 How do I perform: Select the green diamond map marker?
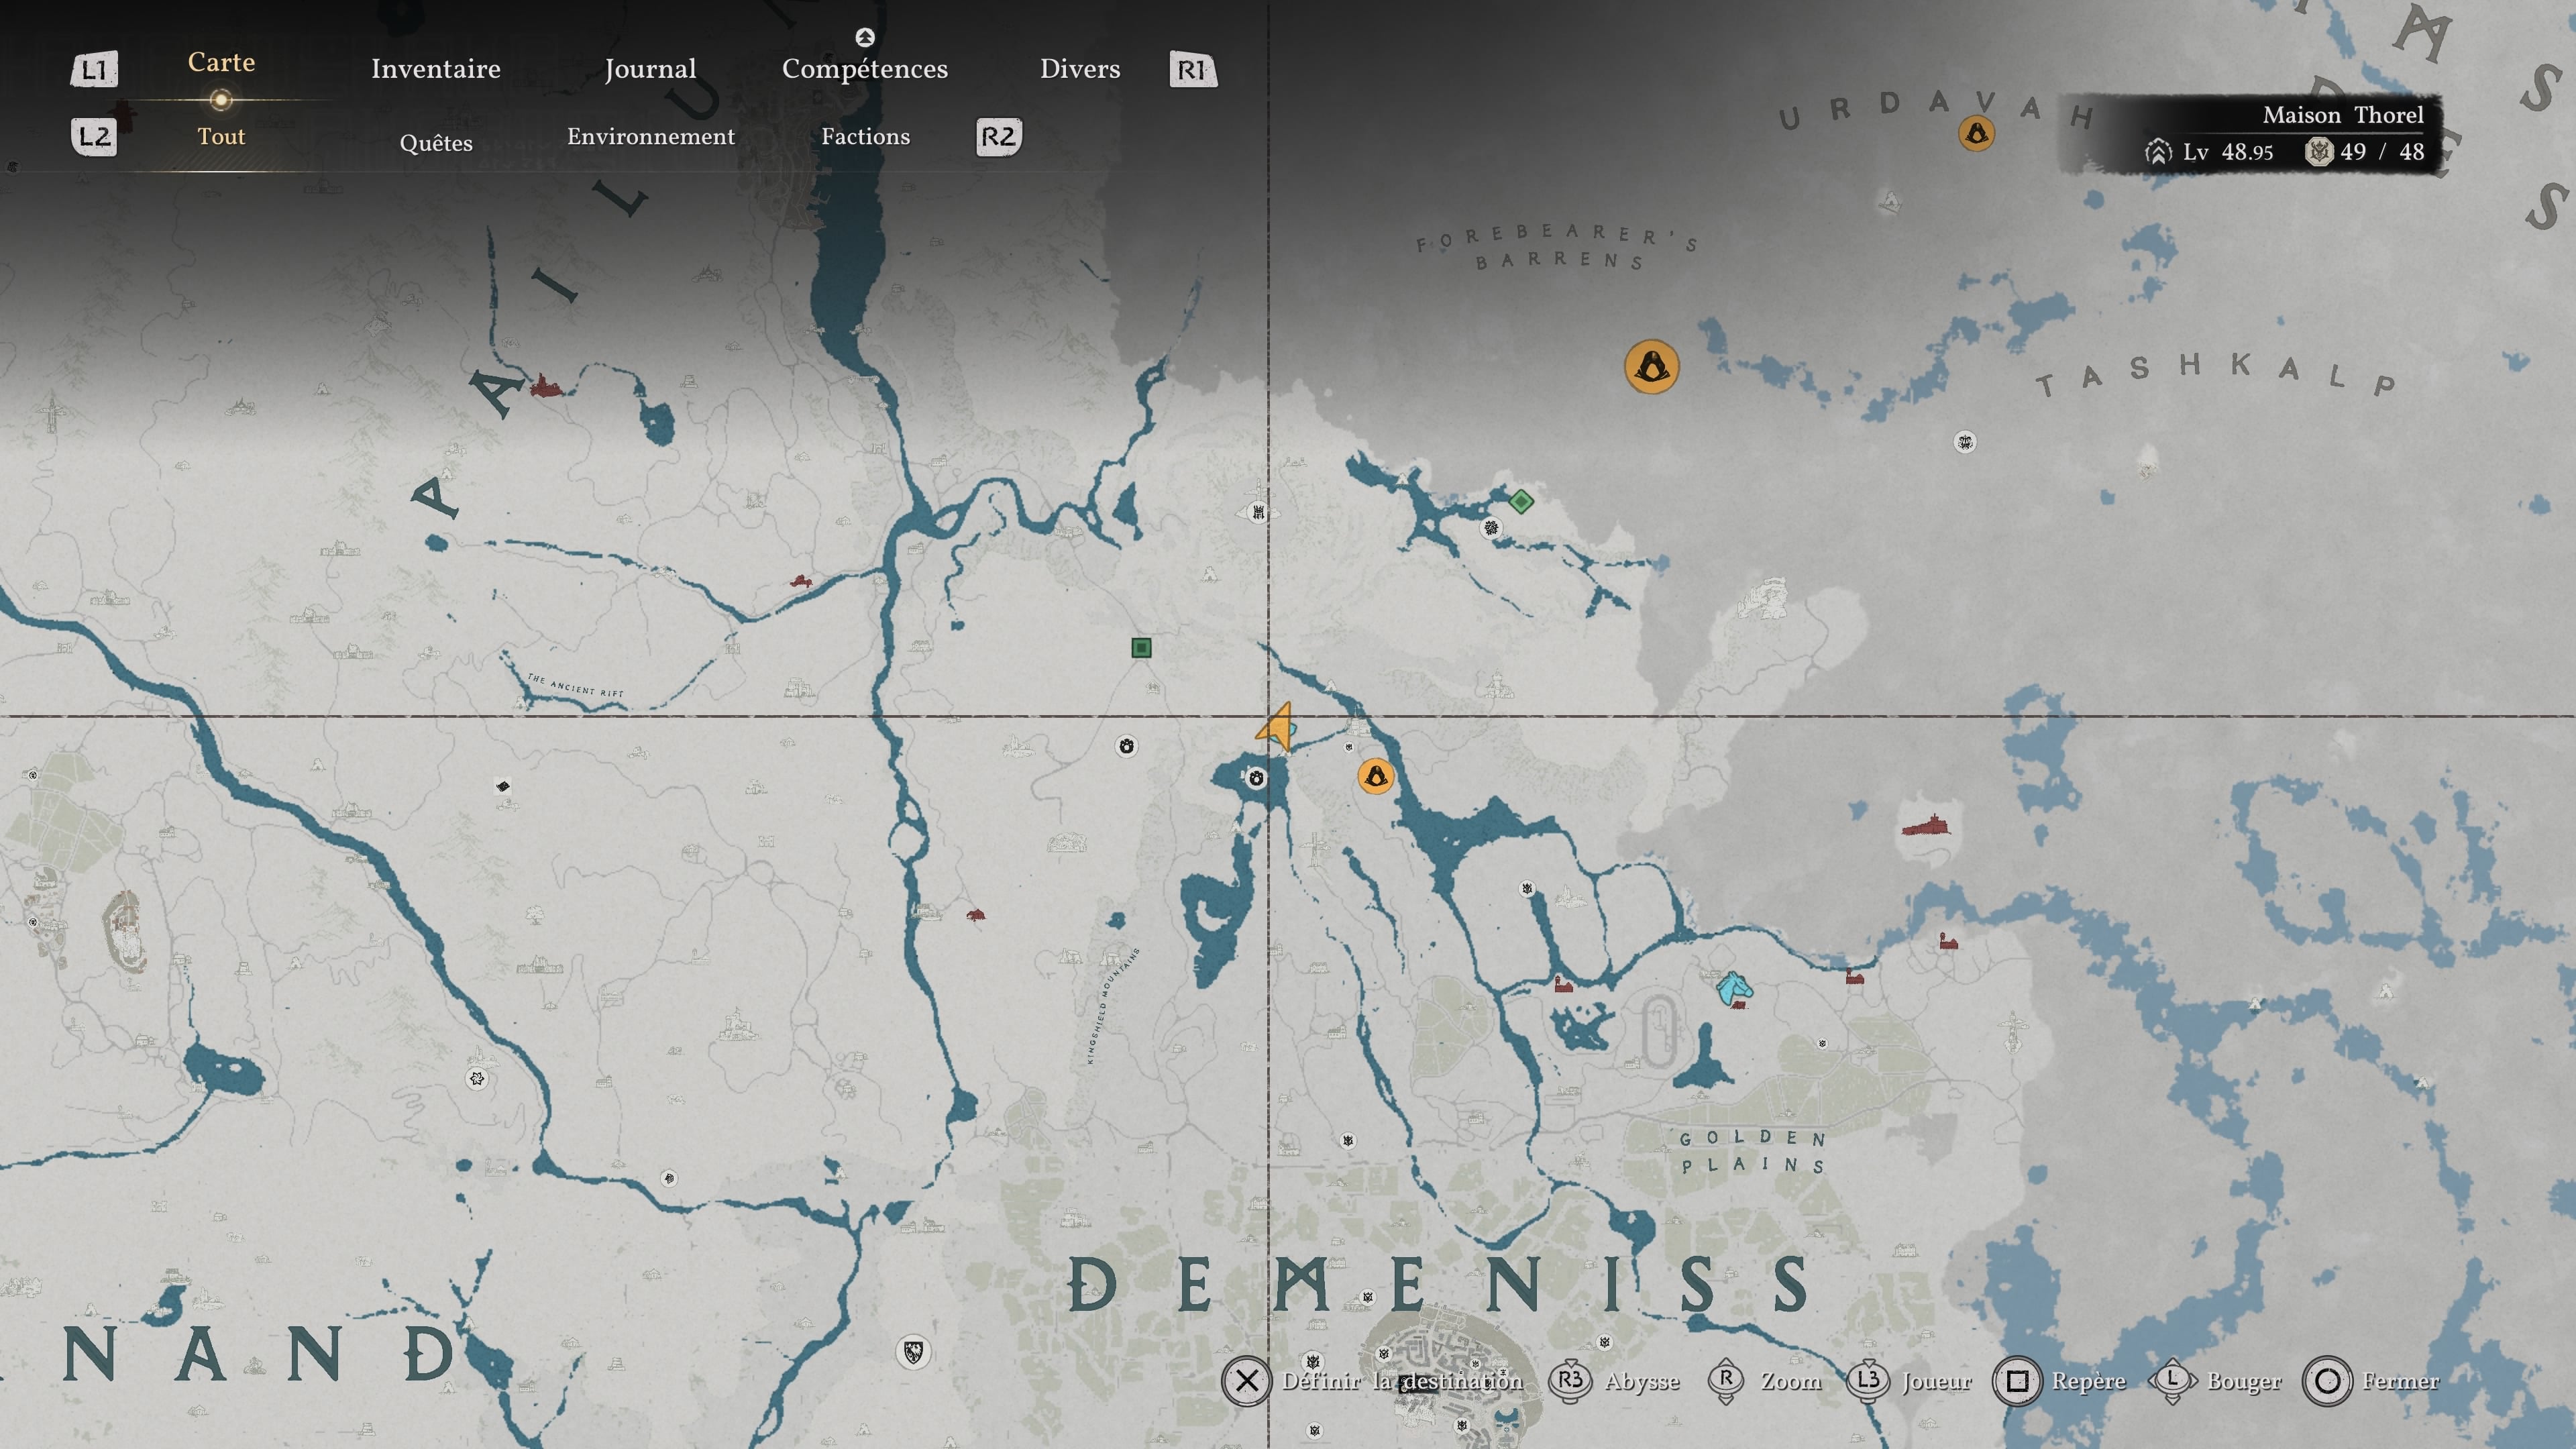(x=1521, y=501)
